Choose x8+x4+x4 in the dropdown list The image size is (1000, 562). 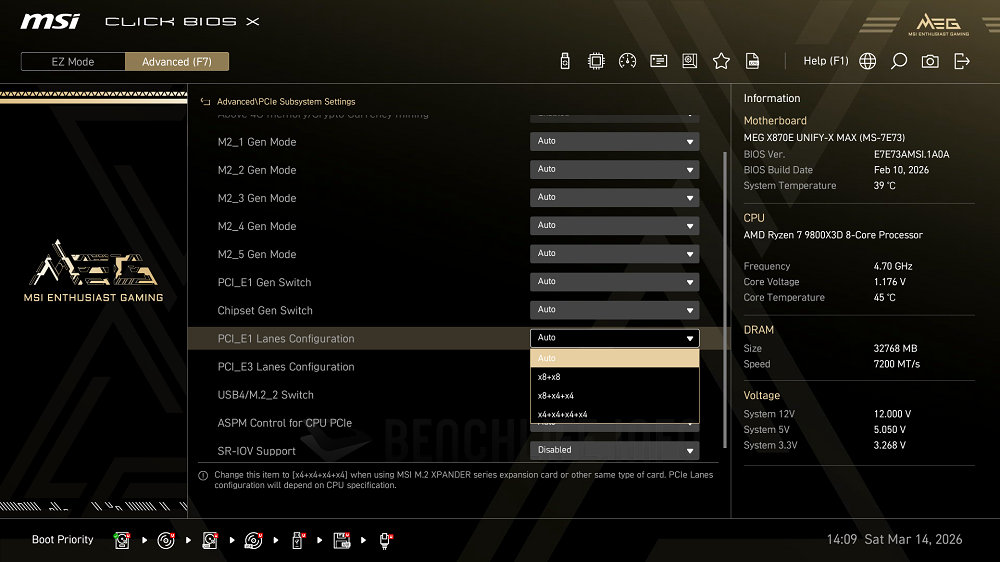[x=614, y=396]
